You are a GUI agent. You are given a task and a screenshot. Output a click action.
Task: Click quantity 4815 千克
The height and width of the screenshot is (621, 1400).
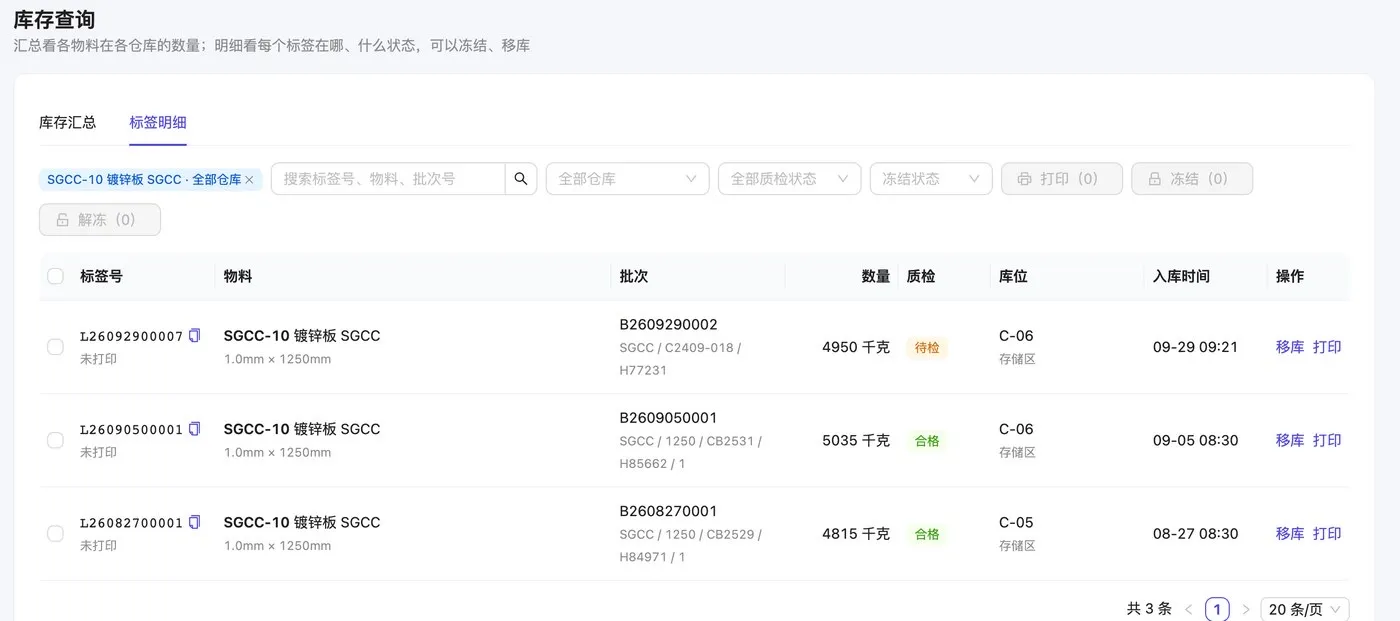[x=856, y=534]
